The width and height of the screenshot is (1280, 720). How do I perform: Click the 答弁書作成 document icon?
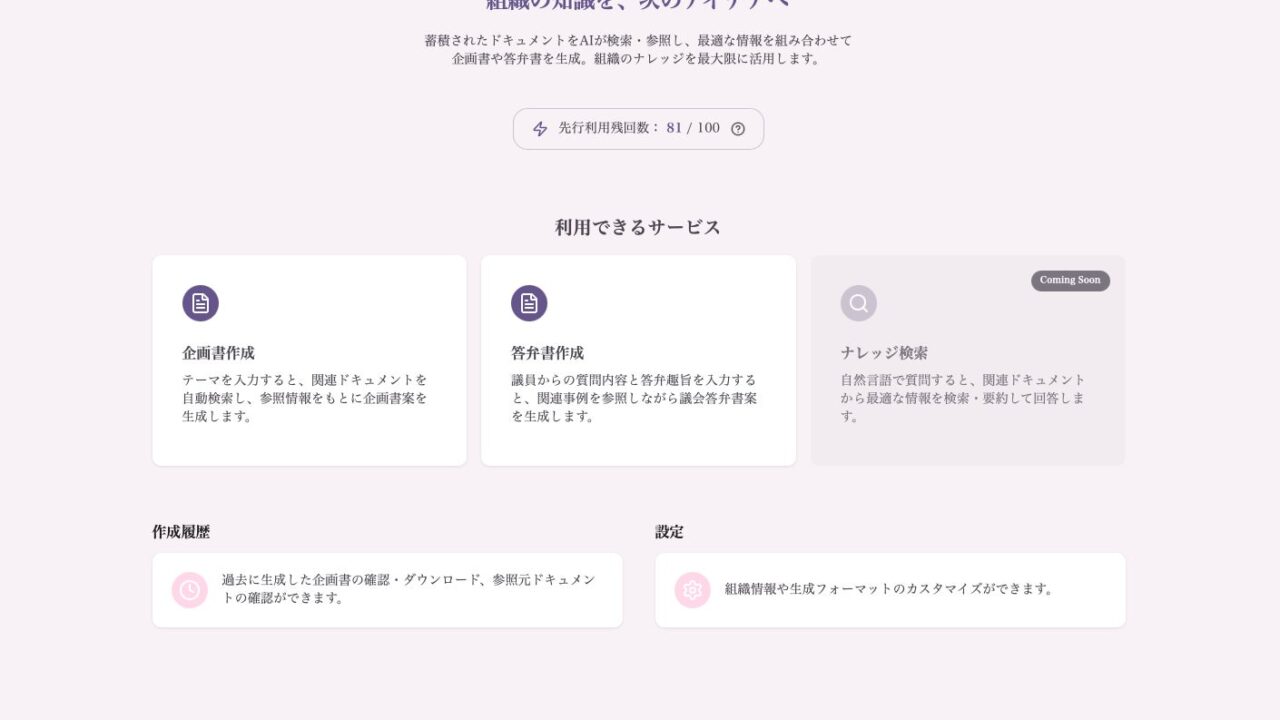click(x=529, y=303)
